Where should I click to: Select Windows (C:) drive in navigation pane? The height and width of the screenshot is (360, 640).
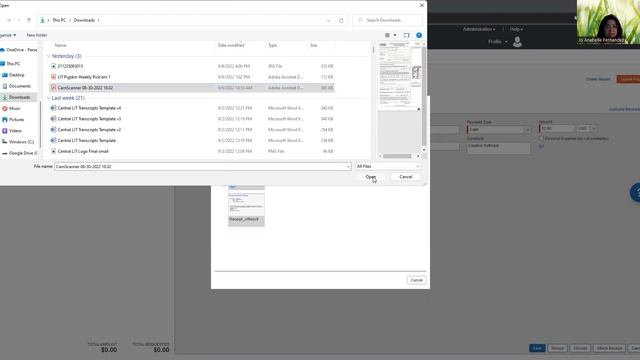point(21,142)
